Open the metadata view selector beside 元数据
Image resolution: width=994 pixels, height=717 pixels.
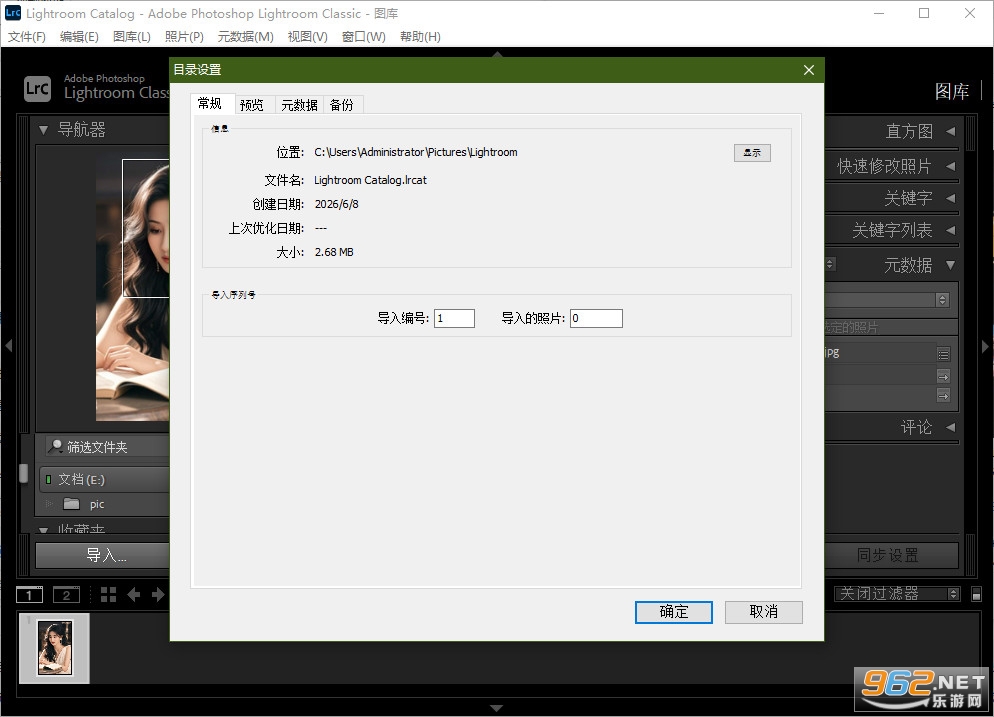click(830, 264)
